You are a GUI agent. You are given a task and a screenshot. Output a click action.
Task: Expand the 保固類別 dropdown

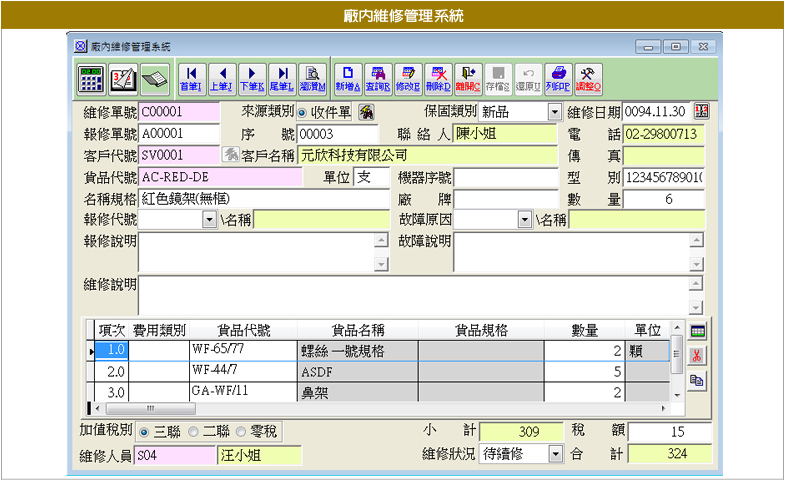coord(555,111)
